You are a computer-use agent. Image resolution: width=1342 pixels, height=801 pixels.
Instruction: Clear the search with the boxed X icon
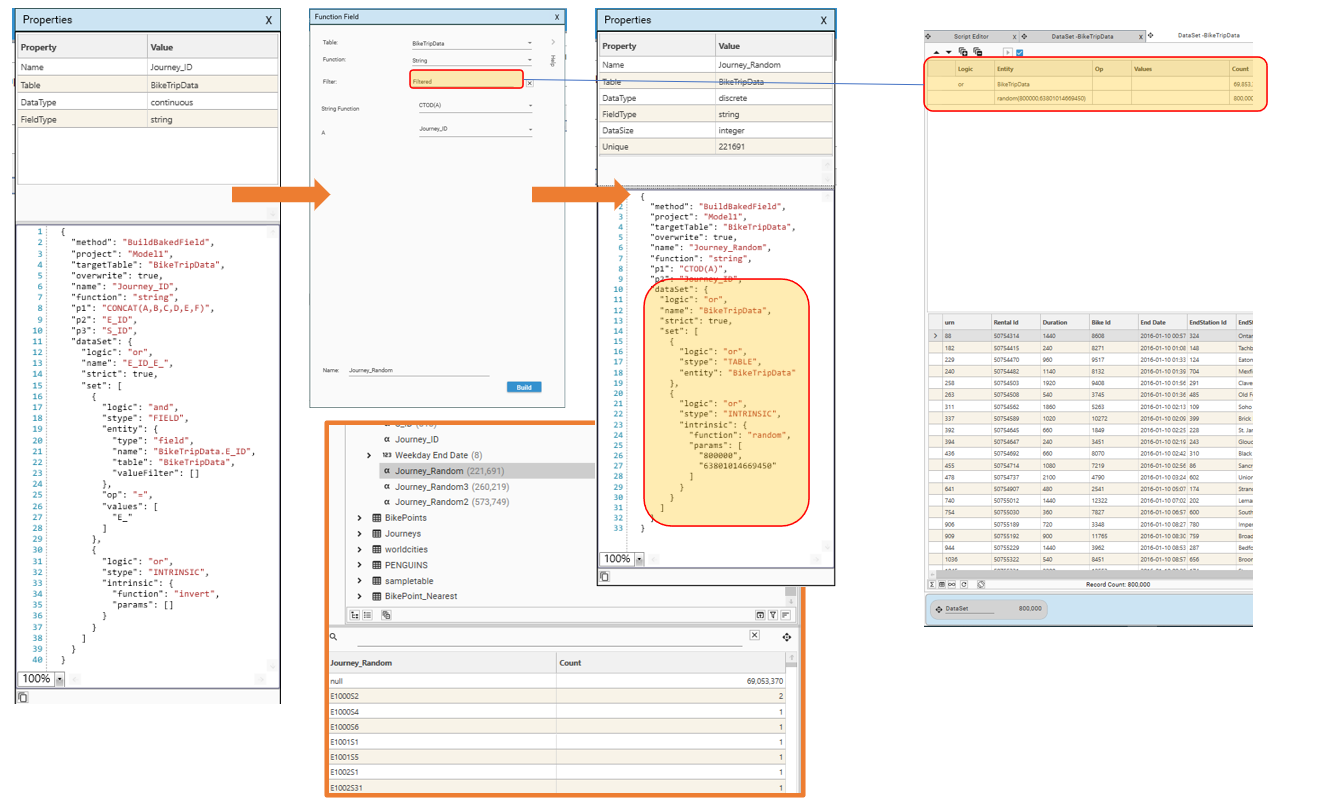[x=755, y=635]
